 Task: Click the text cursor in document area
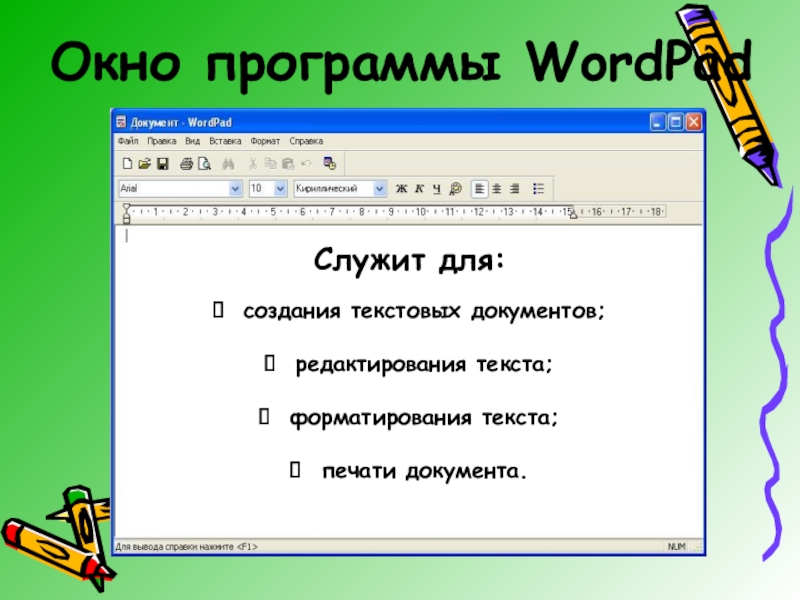[x=127, y=236]
